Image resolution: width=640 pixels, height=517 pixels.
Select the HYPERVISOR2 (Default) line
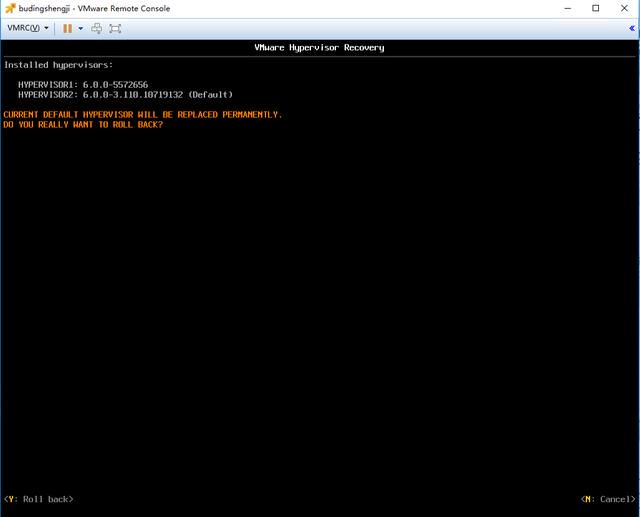point(125,95)
